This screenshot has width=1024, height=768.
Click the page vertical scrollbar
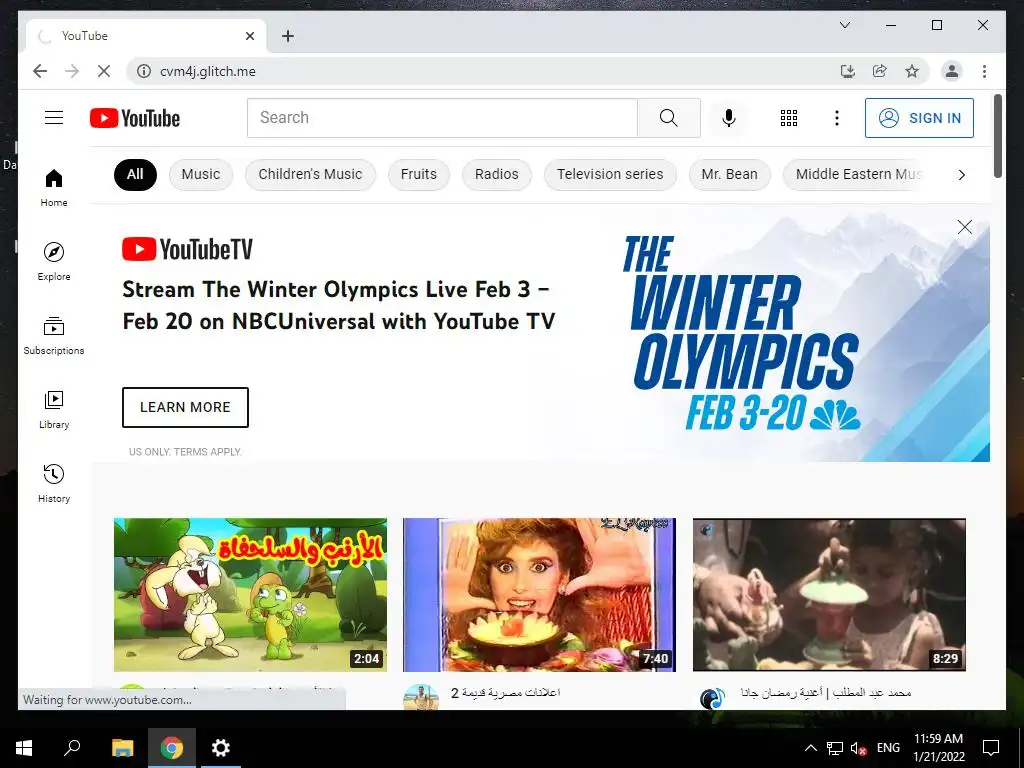click(x=998, y=136)
